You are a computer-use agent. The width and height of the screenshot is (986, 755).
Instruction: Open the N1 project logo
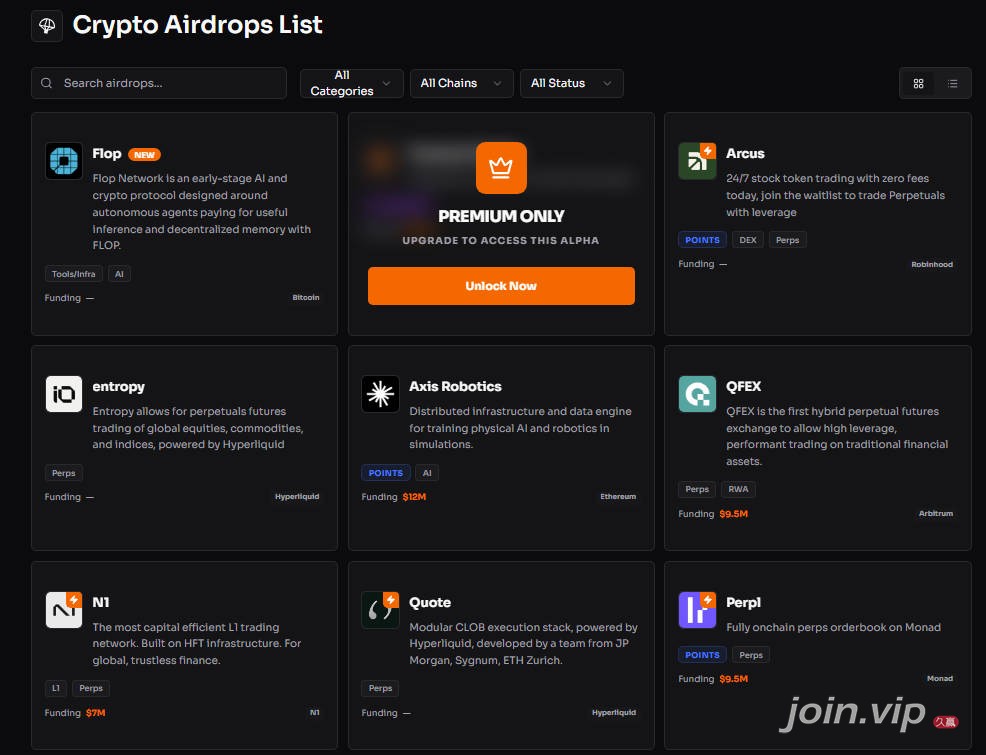click(x=64, y=610)
